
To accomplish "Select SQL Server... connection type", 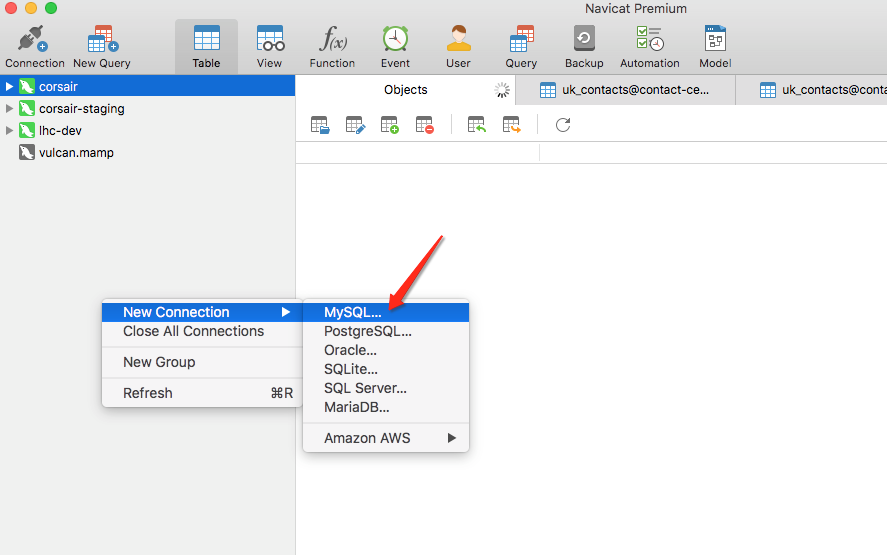I will point(386,388).
